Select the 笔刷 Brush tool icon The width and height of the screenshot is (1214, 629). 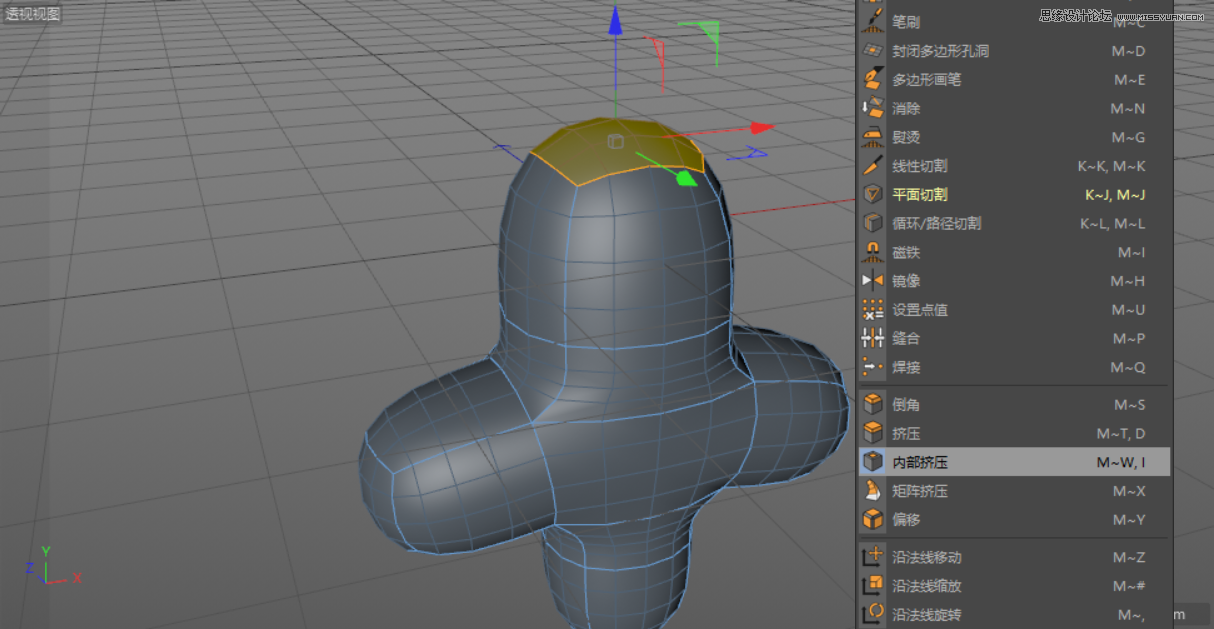pyautogui.click(x=872, y=21)
